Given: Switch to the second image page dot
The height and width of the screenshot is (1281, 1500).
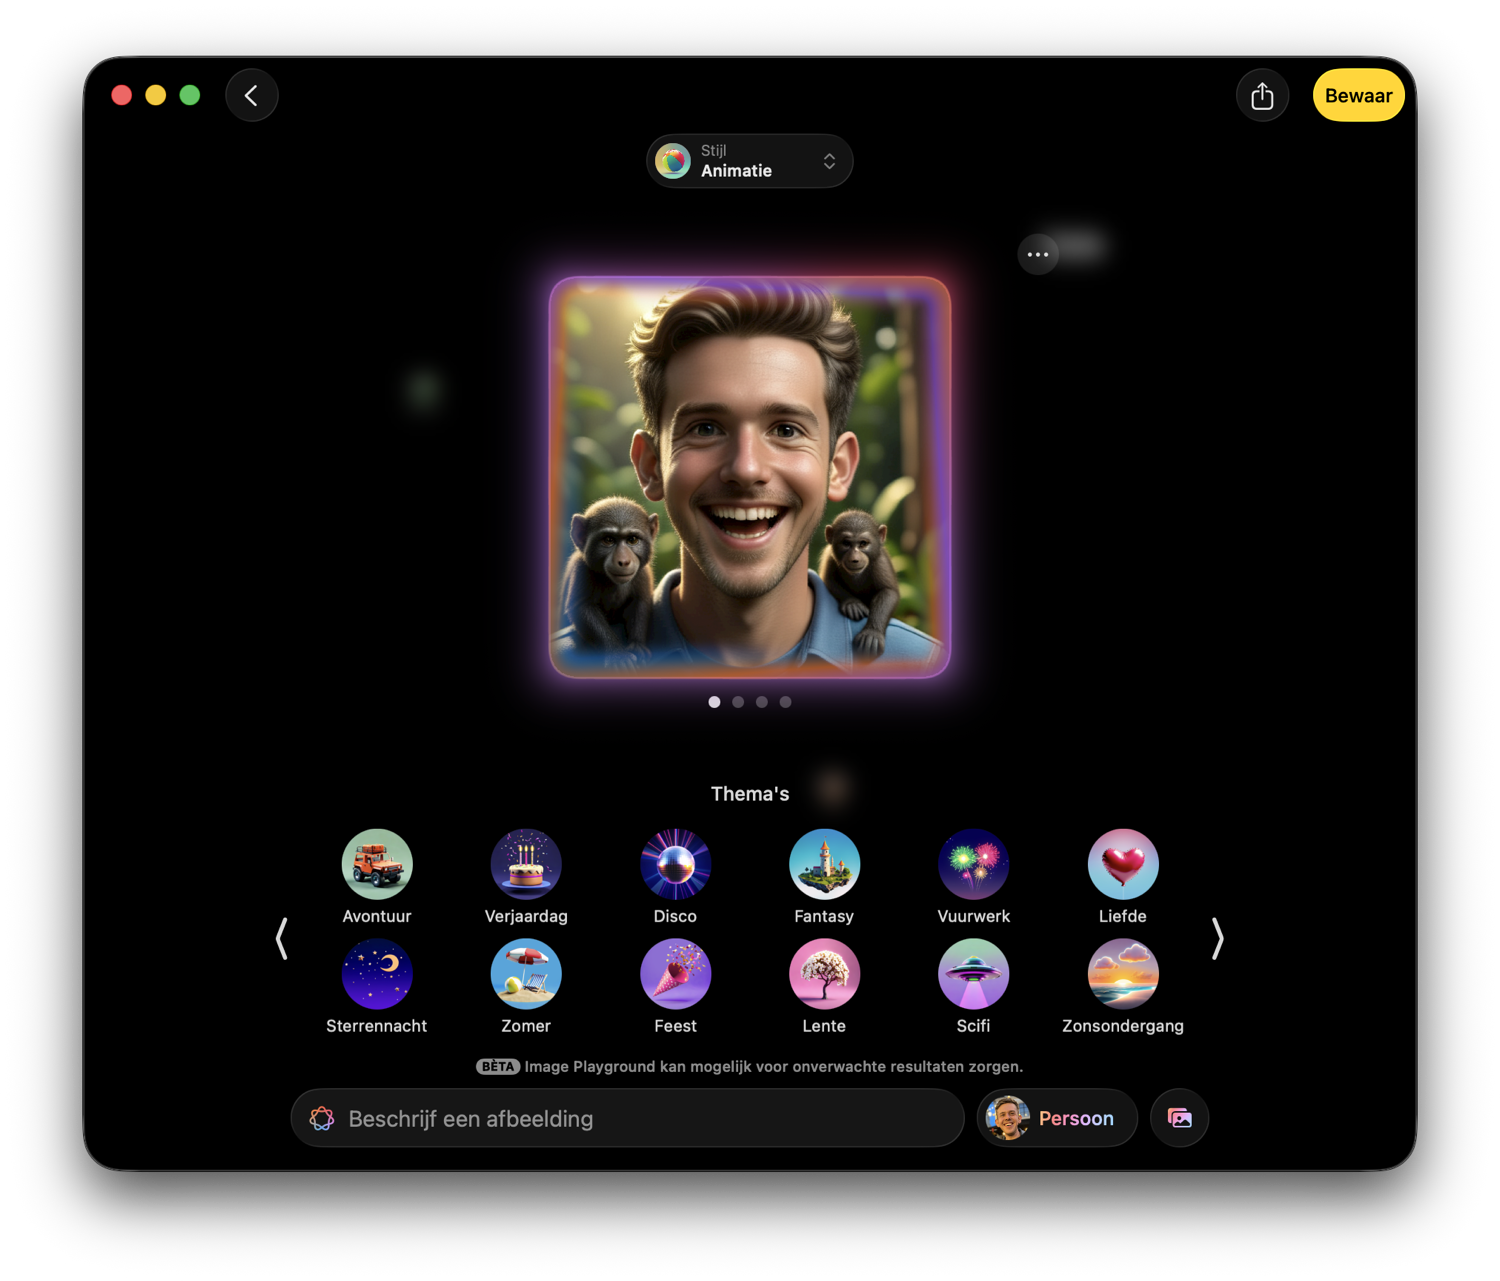Looking at the screenshot, I should (x=738, y=702).
